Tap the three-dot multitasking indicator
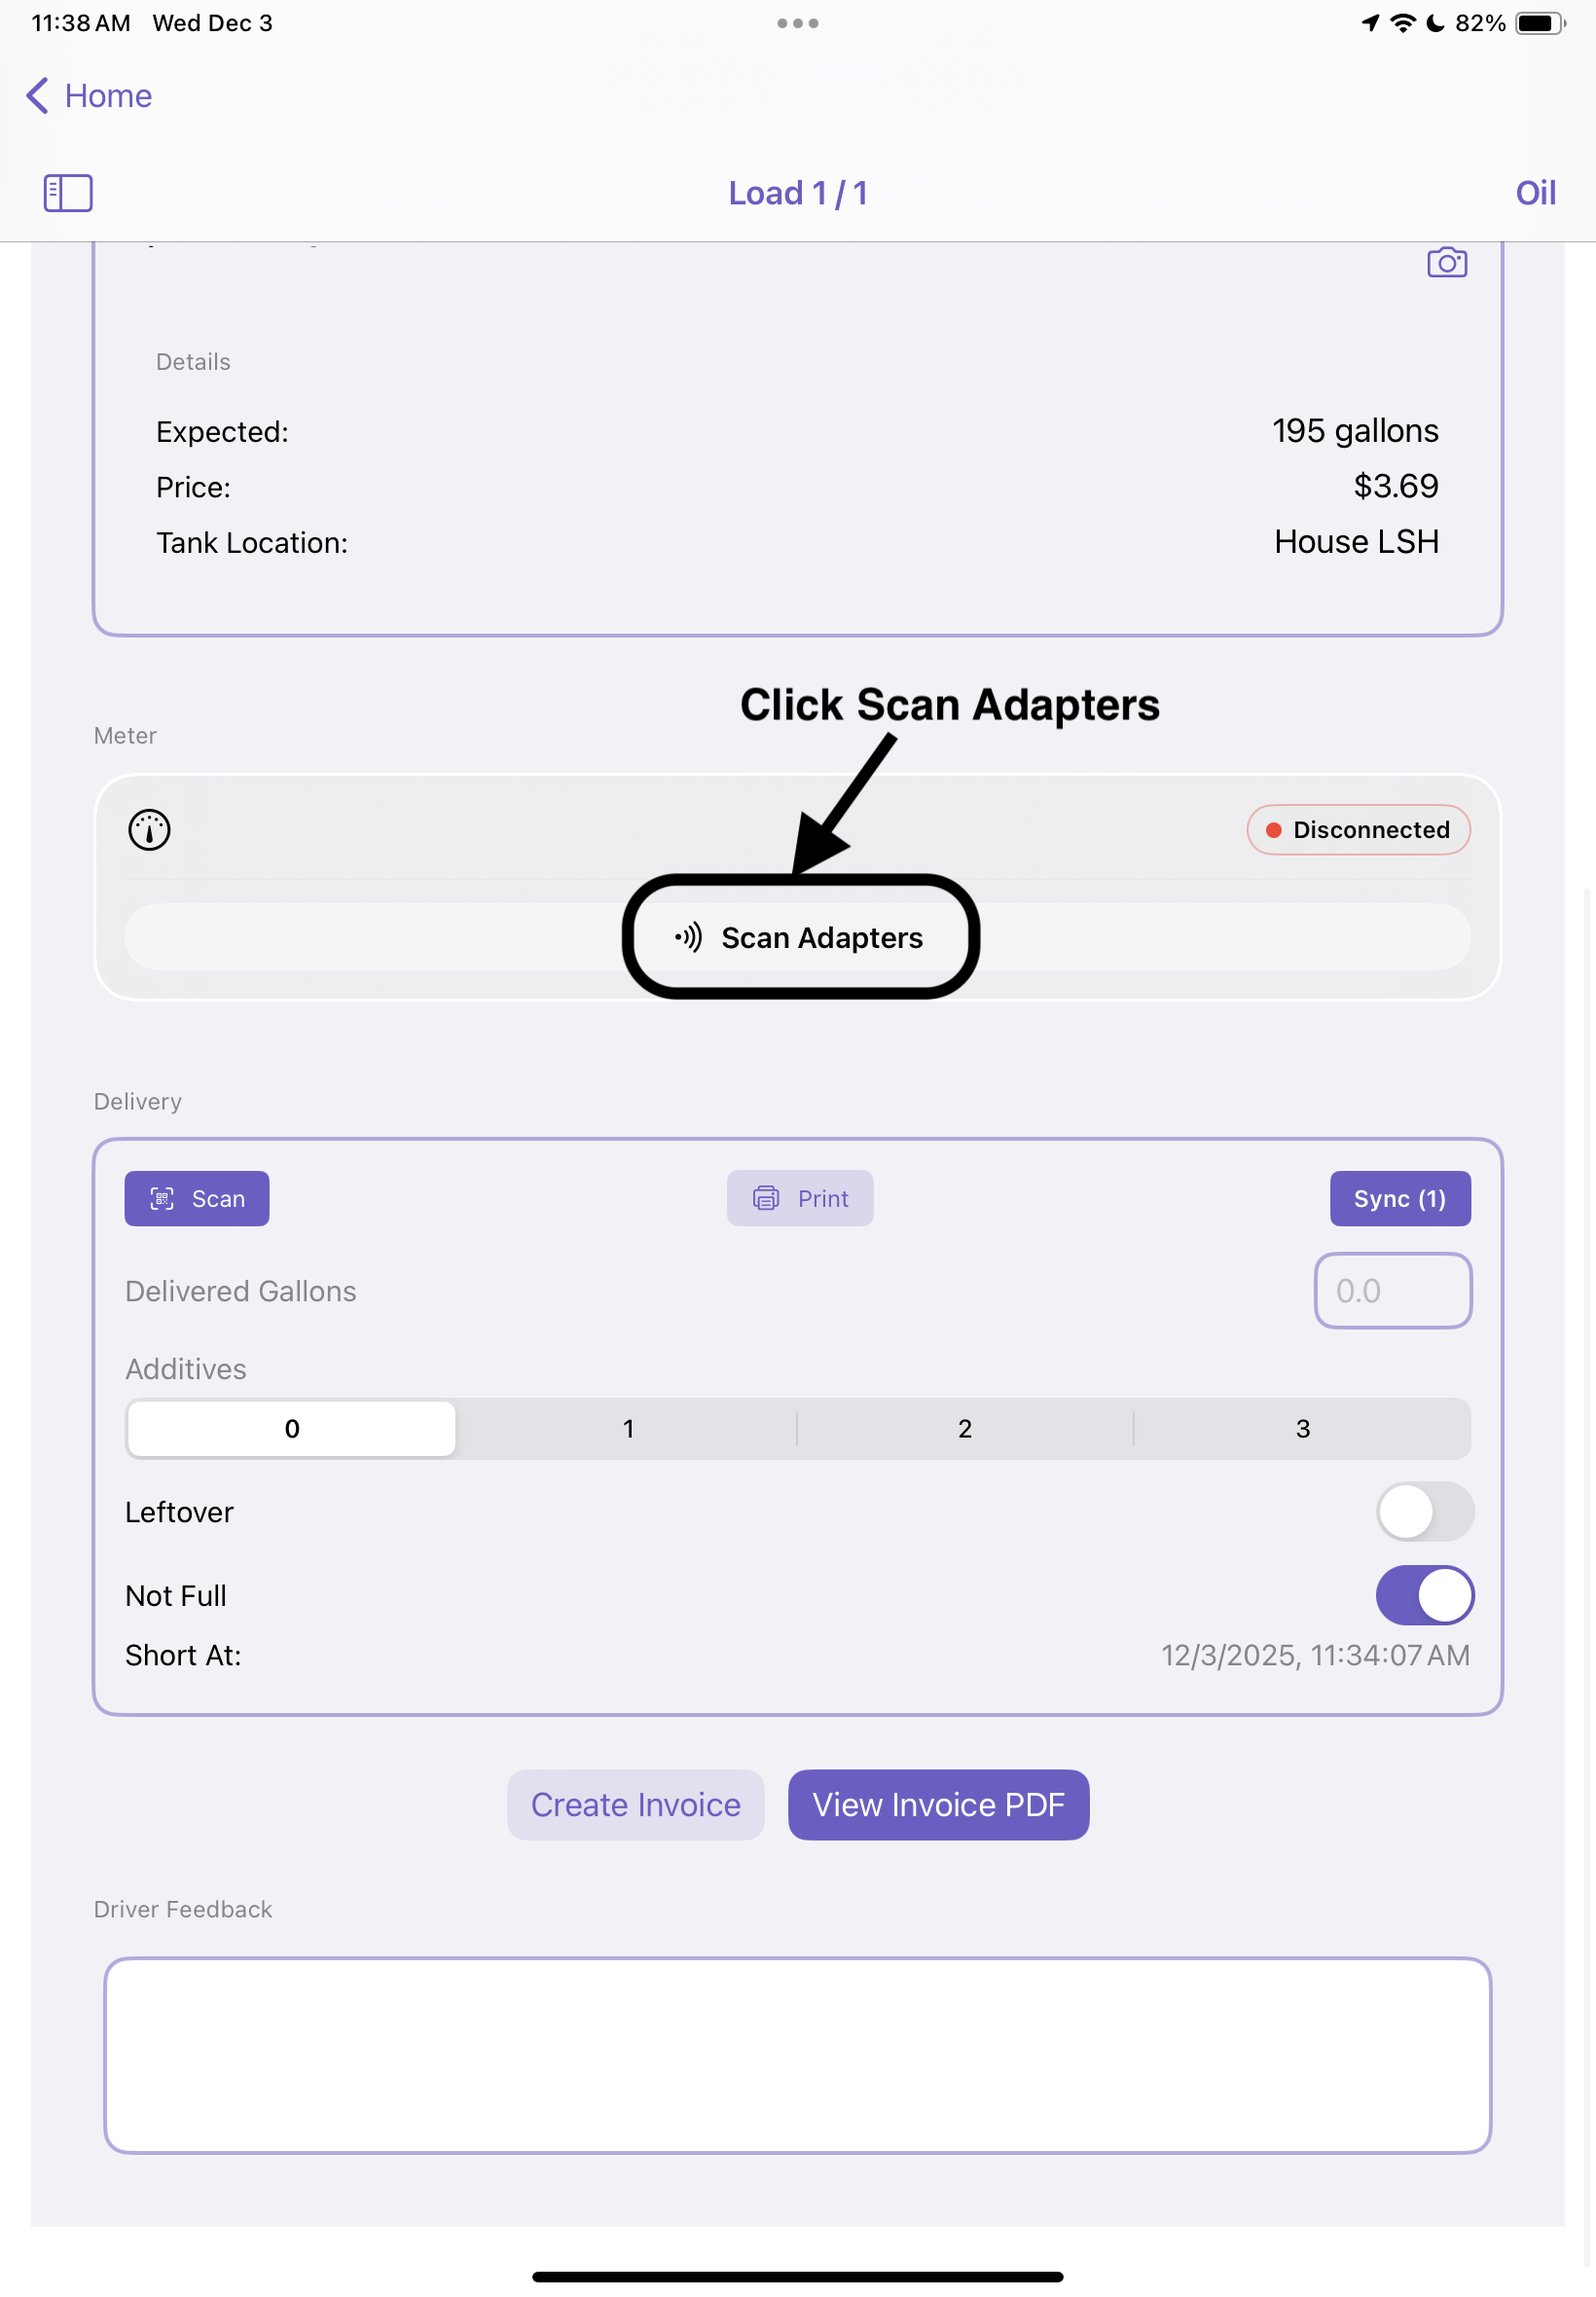Screen dimensions: 1596x2297 (x=797, y=23)
